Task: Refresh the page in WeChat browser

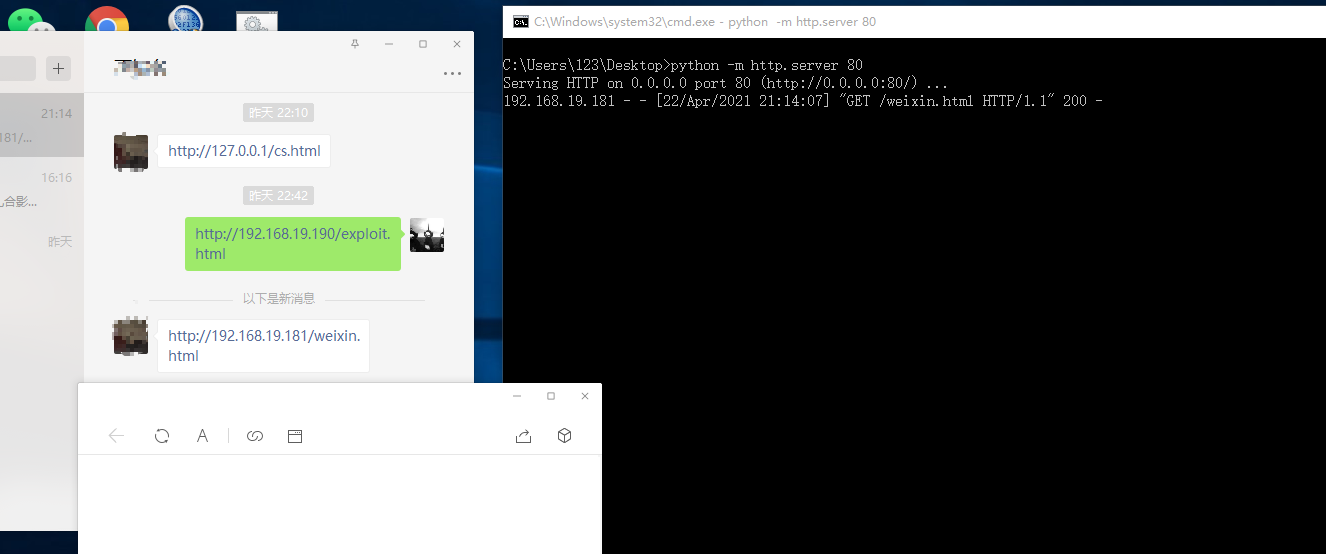Action: [162, 436]
